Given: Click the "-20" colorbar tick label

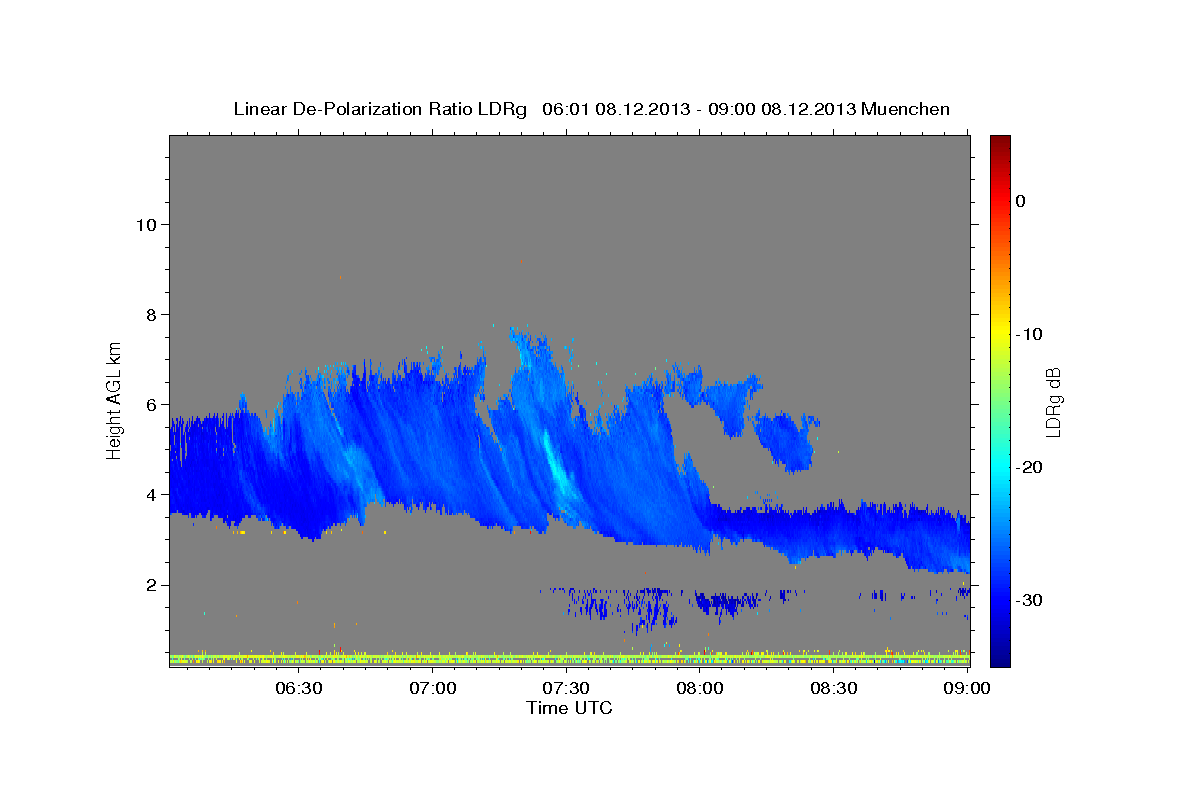Looking at the screenshot, I should click(1029, 467).
